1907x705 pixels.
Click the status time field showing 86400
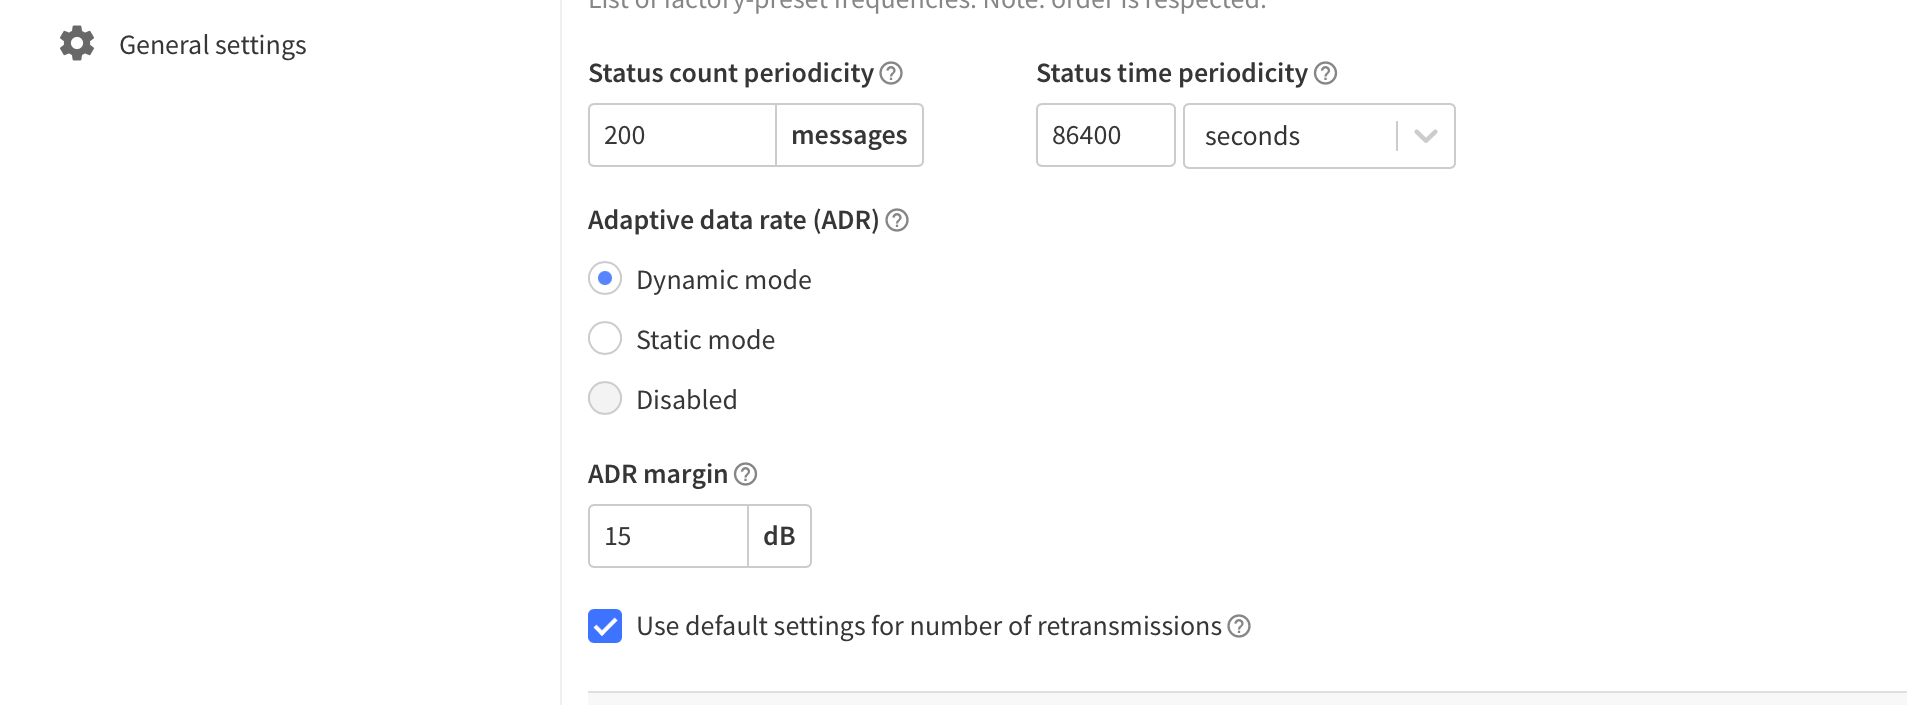(x=1105, y=135)
